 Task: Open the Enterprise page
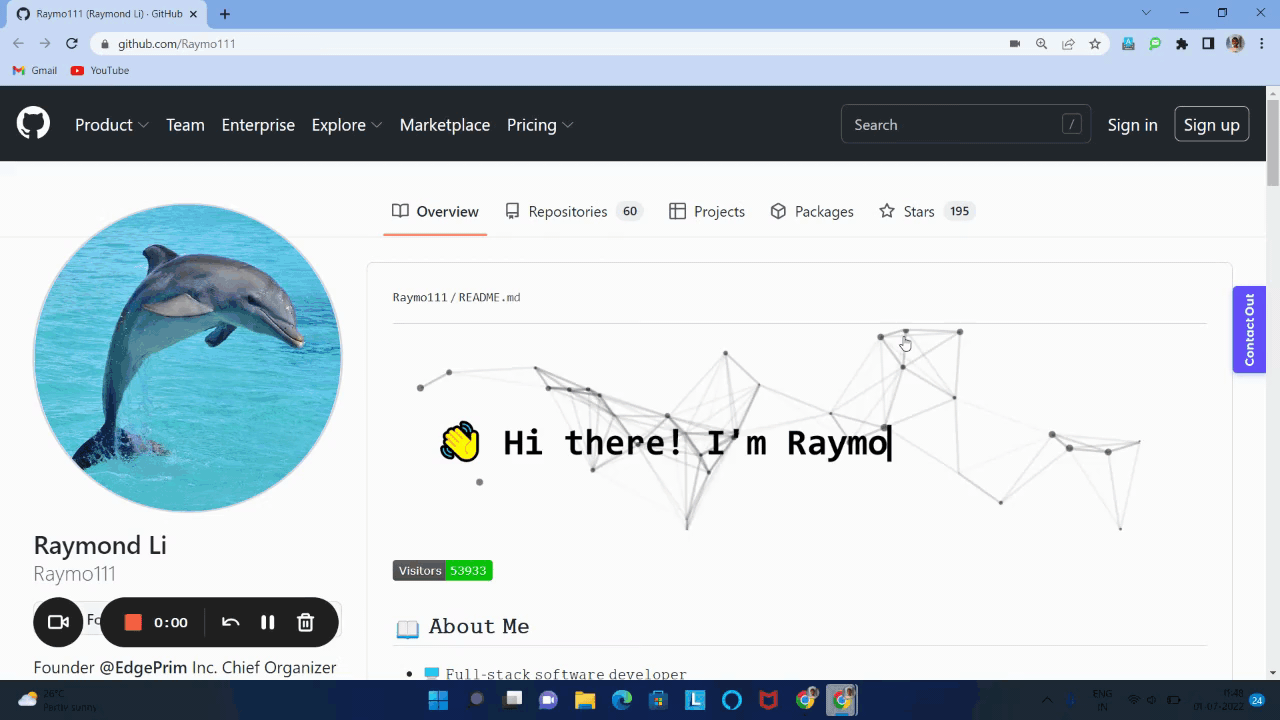coord(258,125)
